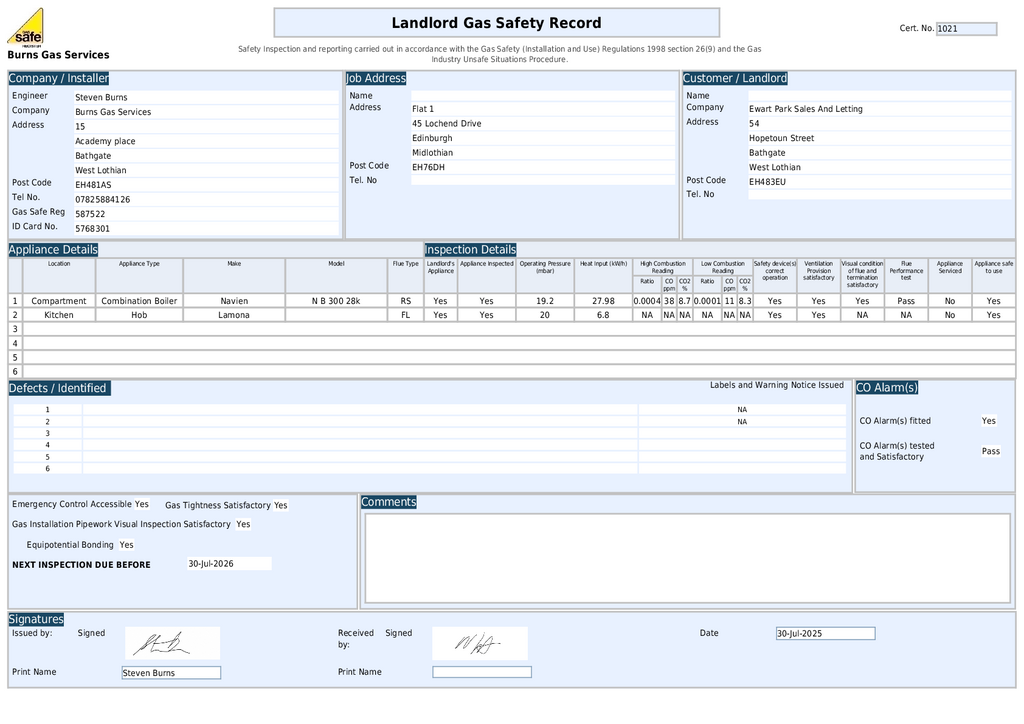Click high combustion ratio '0.0004' cell
Image resolution: width=1024 pixels, height=724 pixels.
click(x=647, y=301)
